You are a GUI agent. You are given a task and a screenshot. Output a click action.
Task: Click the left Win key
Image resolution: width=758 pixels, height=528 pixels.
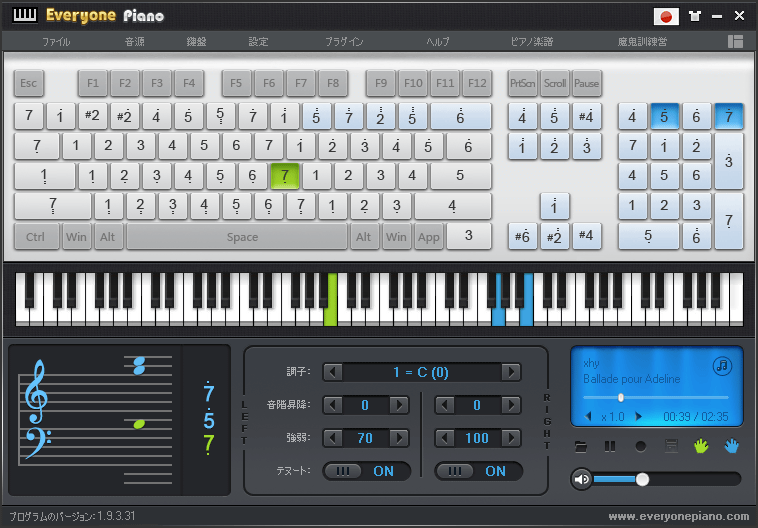point(76,236)
